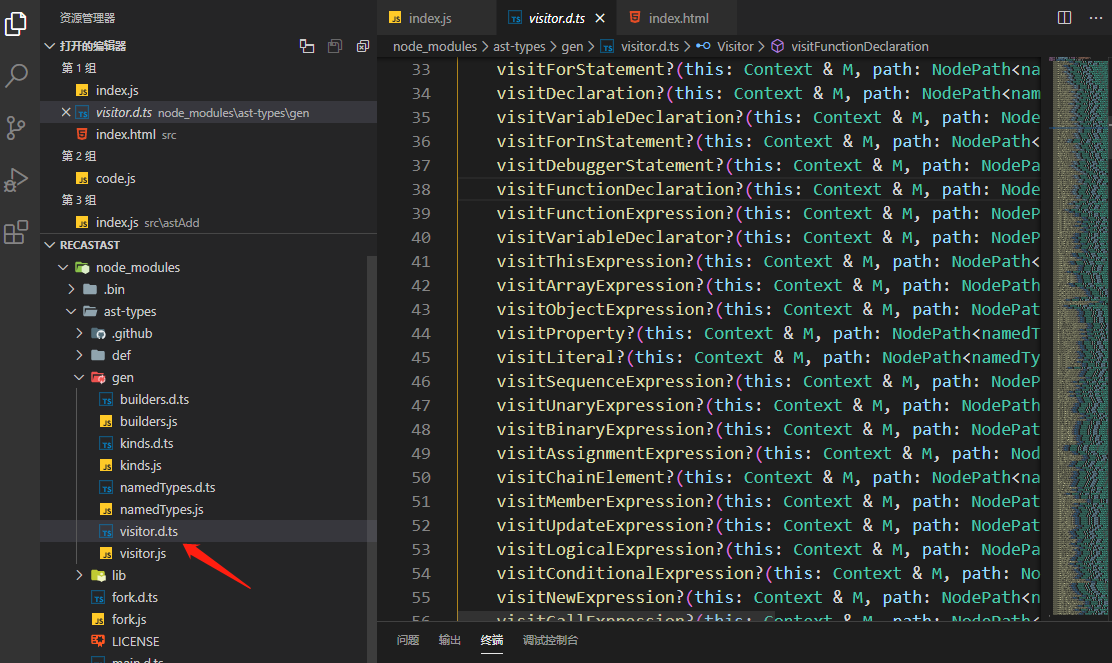1112x663 pixels.
Task: Click line number 38 in gutter
Action: 421,189
